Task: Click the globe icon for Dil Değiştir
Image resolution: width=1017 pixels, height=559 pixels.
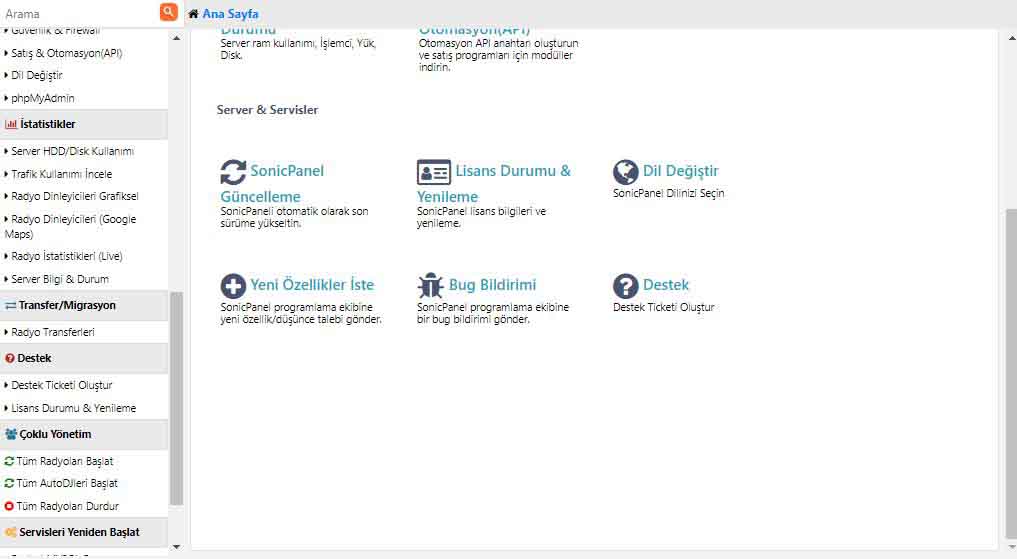Action: point(625,172)
